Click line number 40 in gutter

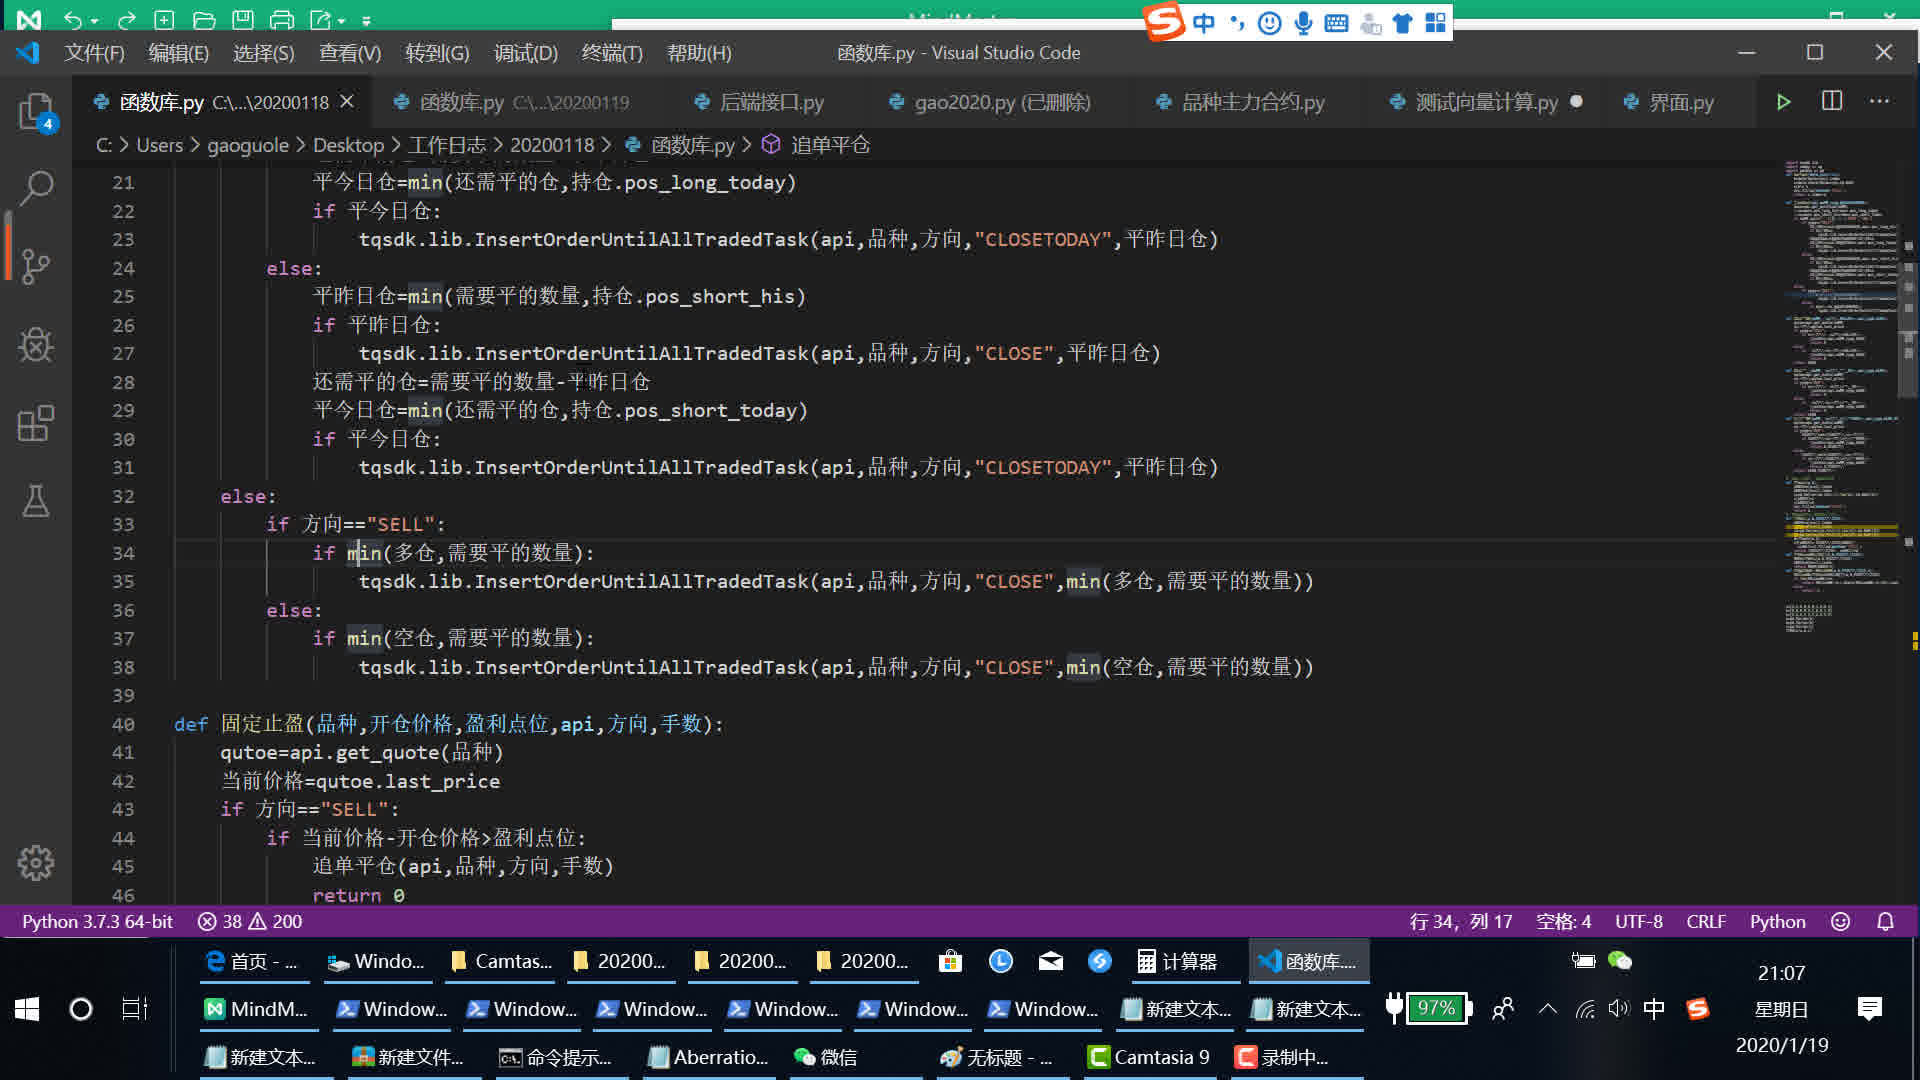(123, 724)
